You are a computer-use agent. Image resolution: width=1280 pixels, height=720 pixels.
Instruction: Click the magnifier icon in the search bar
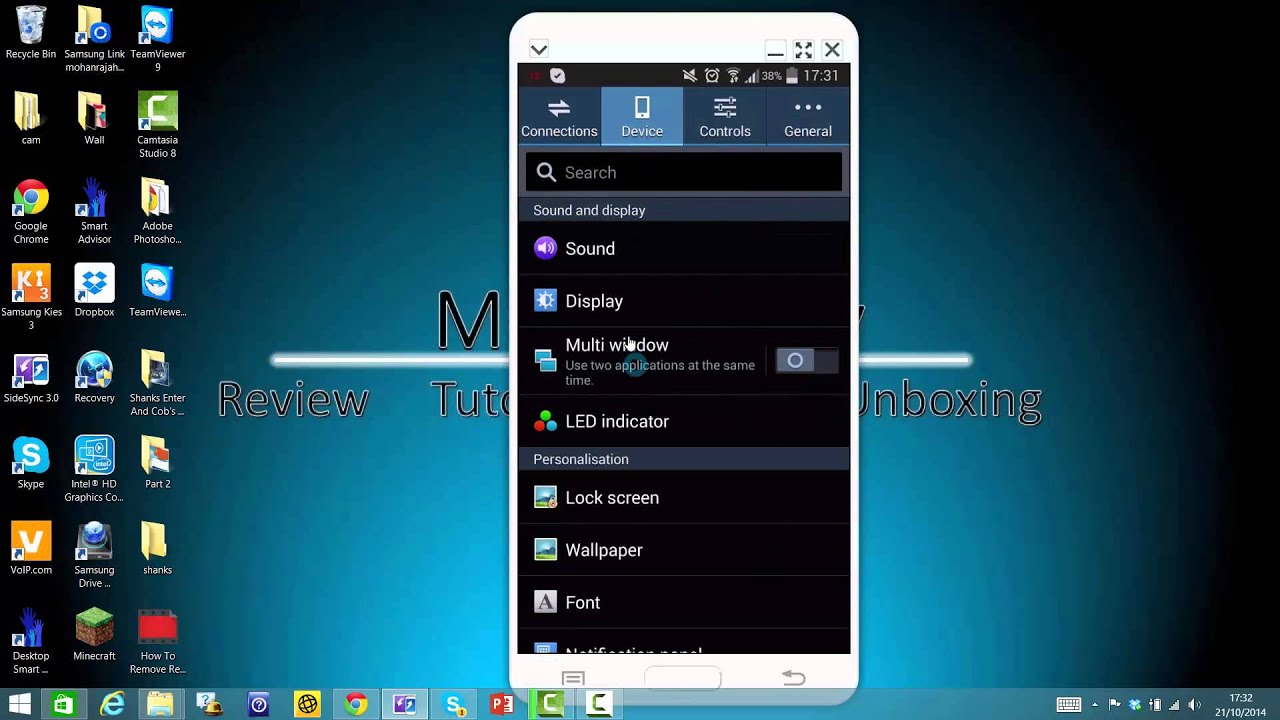pyautogui.click(x=546, y=172)
